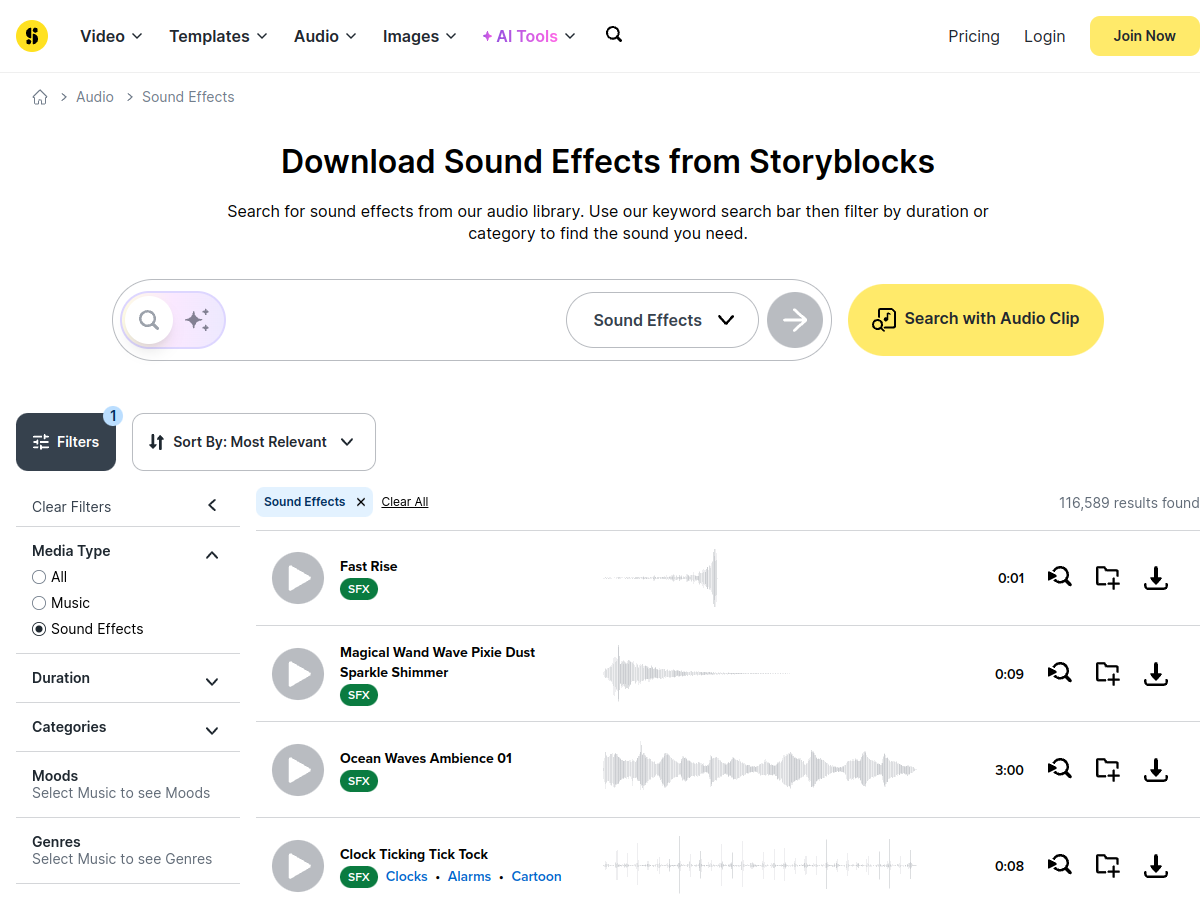Download Ocean Waves Ambience 01
The height and width of the screenshot is (900, 1200).
pos(1156,770)
